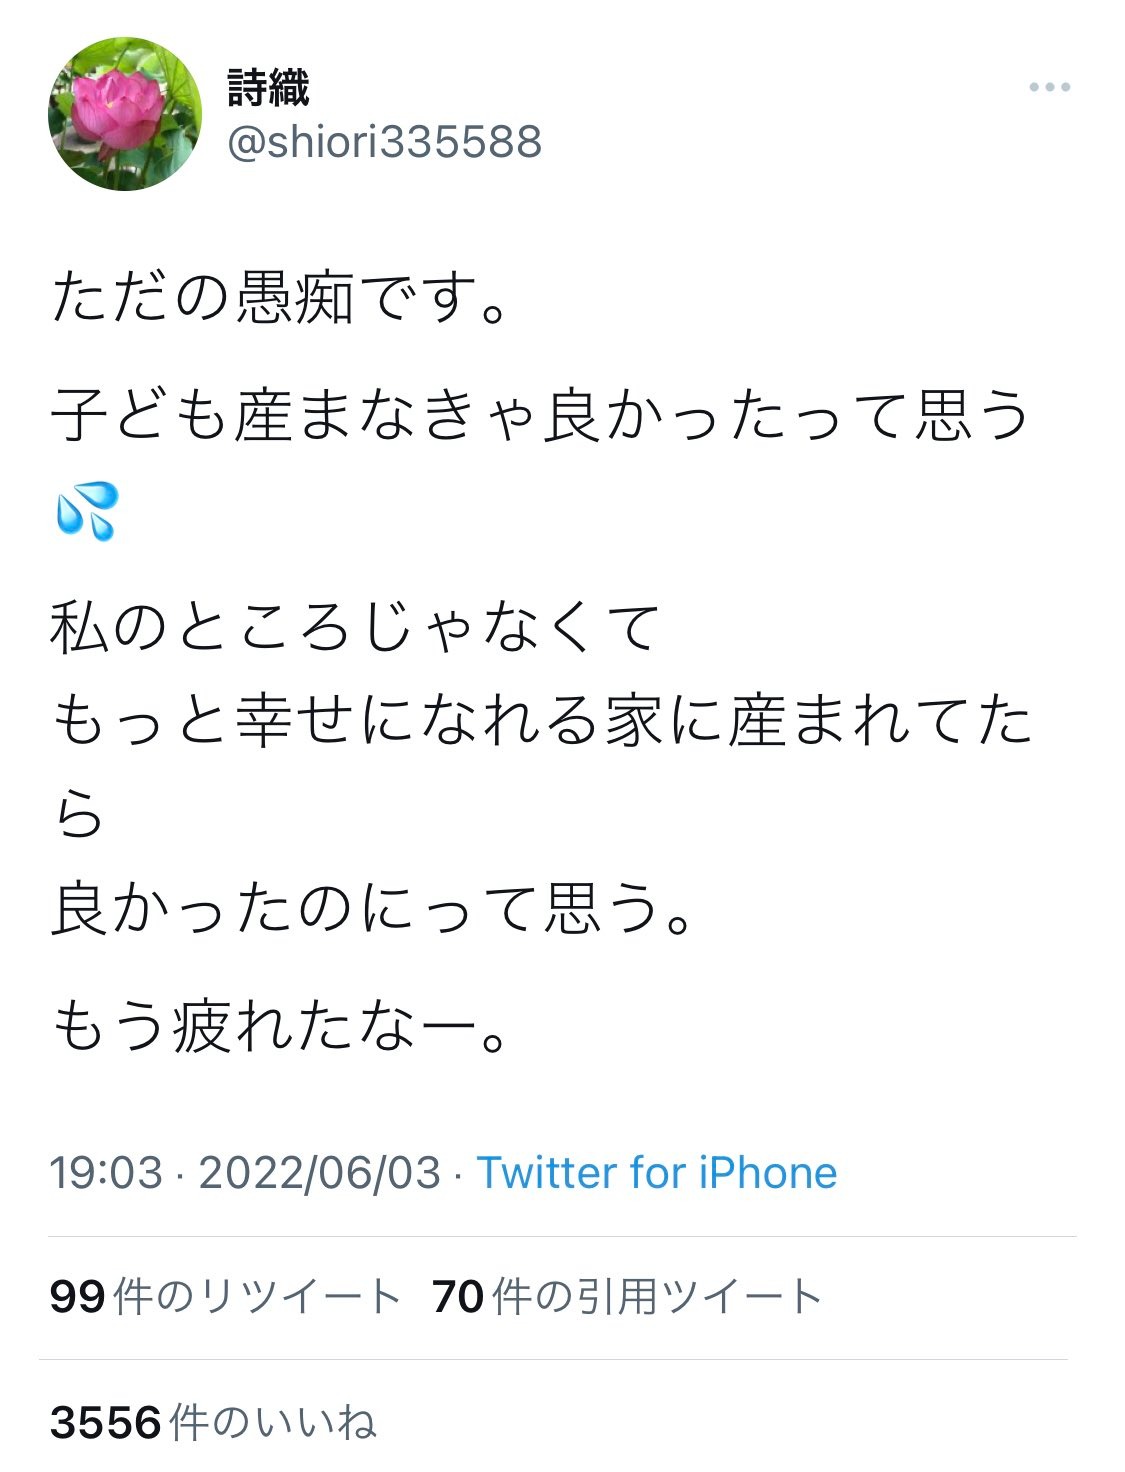1125x1472 pixels.
Task: Click the line starting with 子ども産まなきゃ
Action: [x=540, y=414]
